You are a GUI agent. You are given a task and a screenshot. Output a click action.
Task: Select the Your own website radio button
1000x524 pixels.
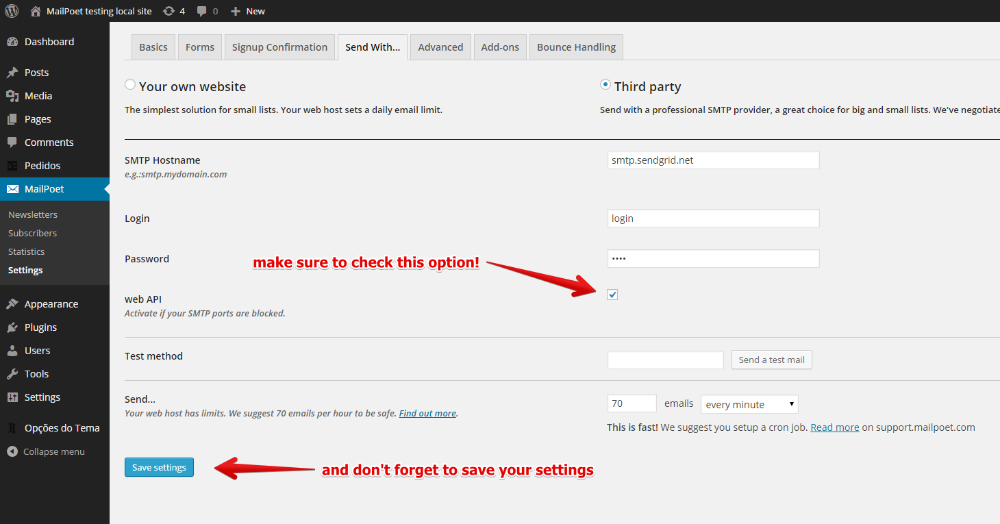tap(130, 85)
